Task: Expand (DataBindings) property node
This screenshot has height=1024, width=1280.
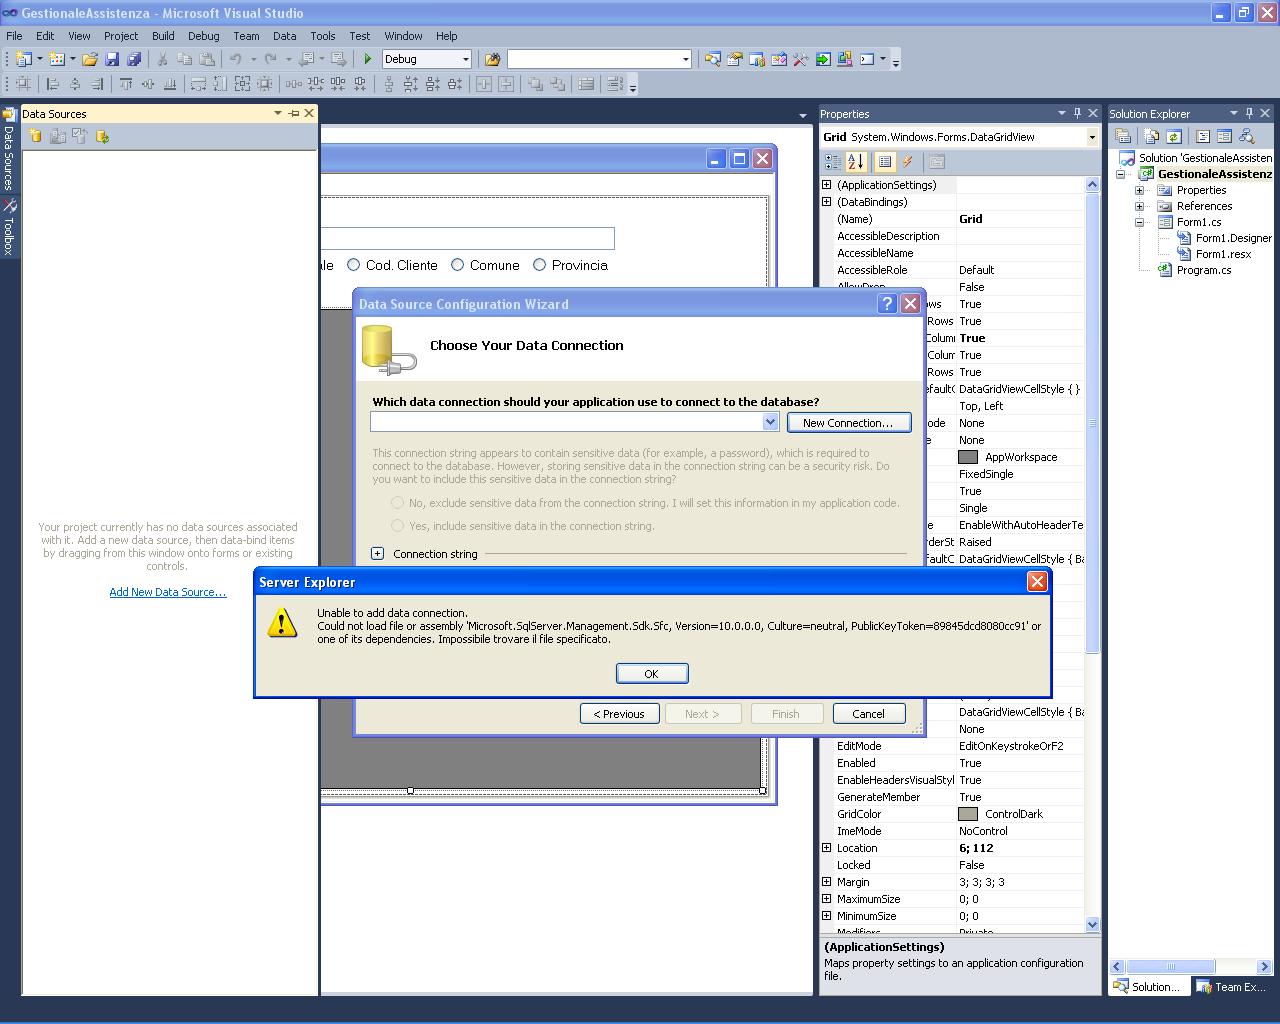Action: click(827, 202)
